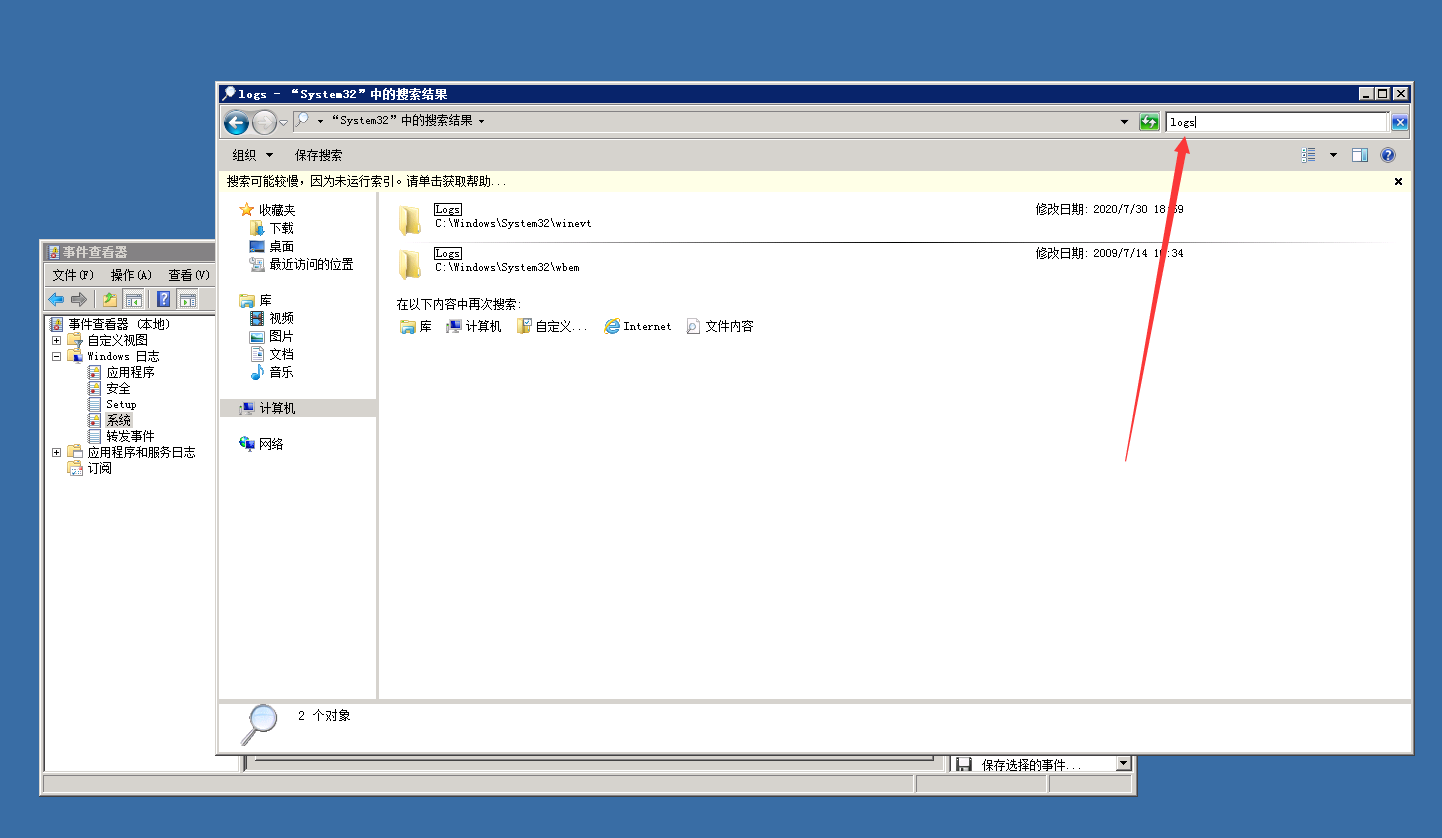Viewport: 1442px width, 838px height.
Task: Click Event Viewer help question mark icon
Action: click(163, 299)
